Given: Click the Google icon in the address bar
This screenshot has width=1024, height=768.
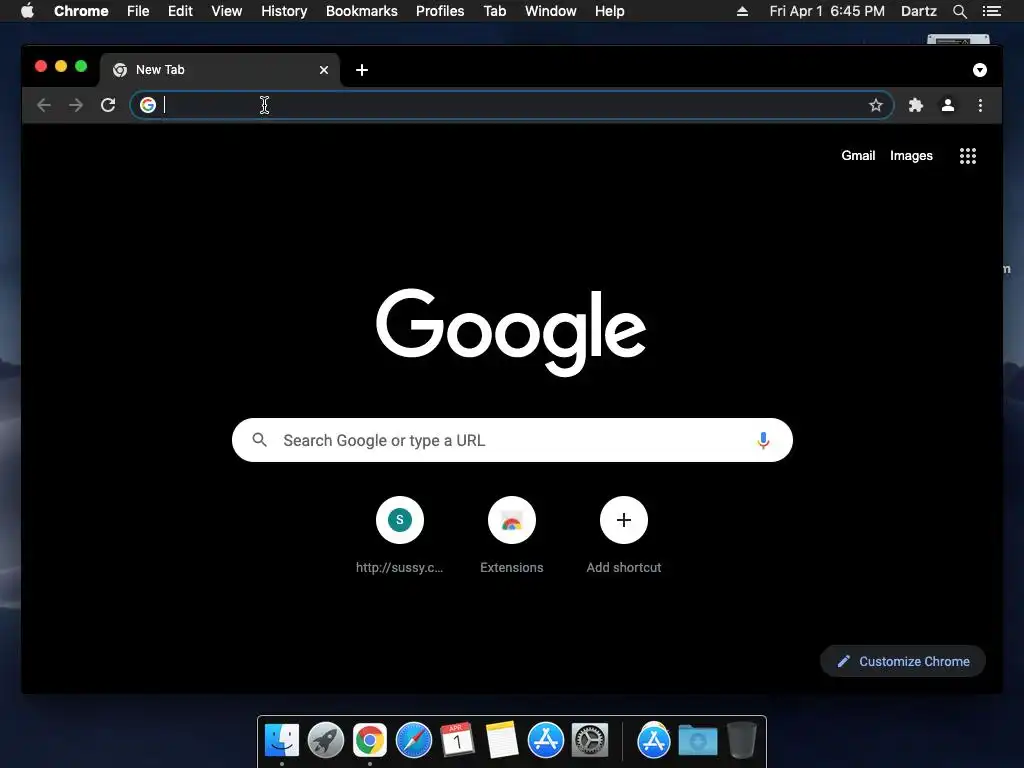Looking at the screenshot, I should pyautogui.click(x=148, y=104).
